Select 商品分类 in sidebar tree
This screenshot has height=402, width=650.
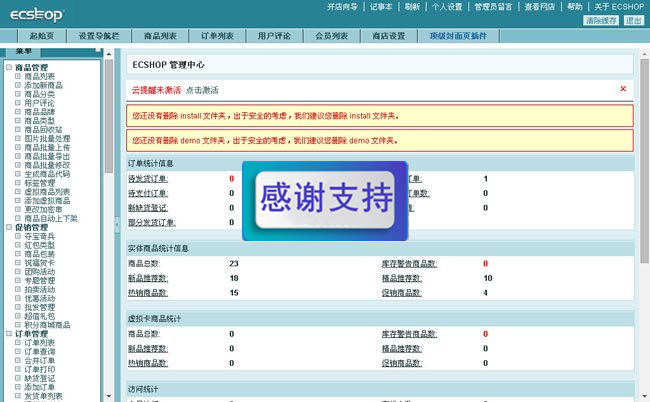click(39, 94)
